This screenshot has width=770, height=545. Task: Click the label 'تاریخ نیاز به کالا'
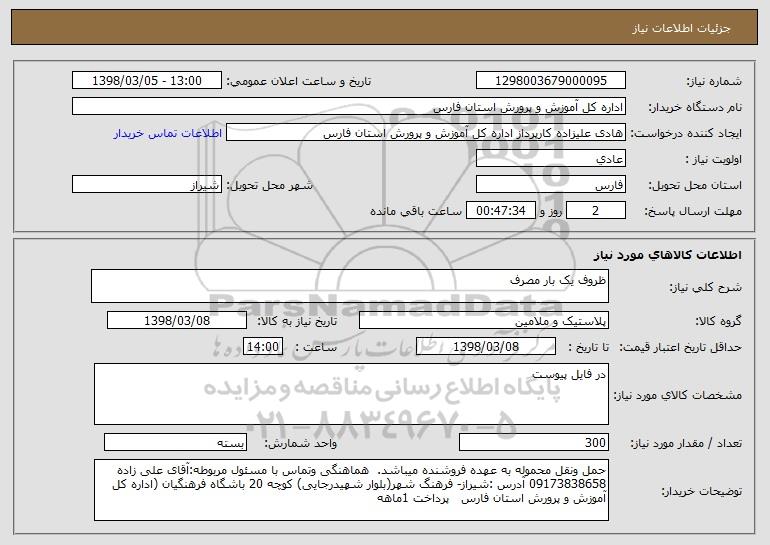[x=297, y=321]
